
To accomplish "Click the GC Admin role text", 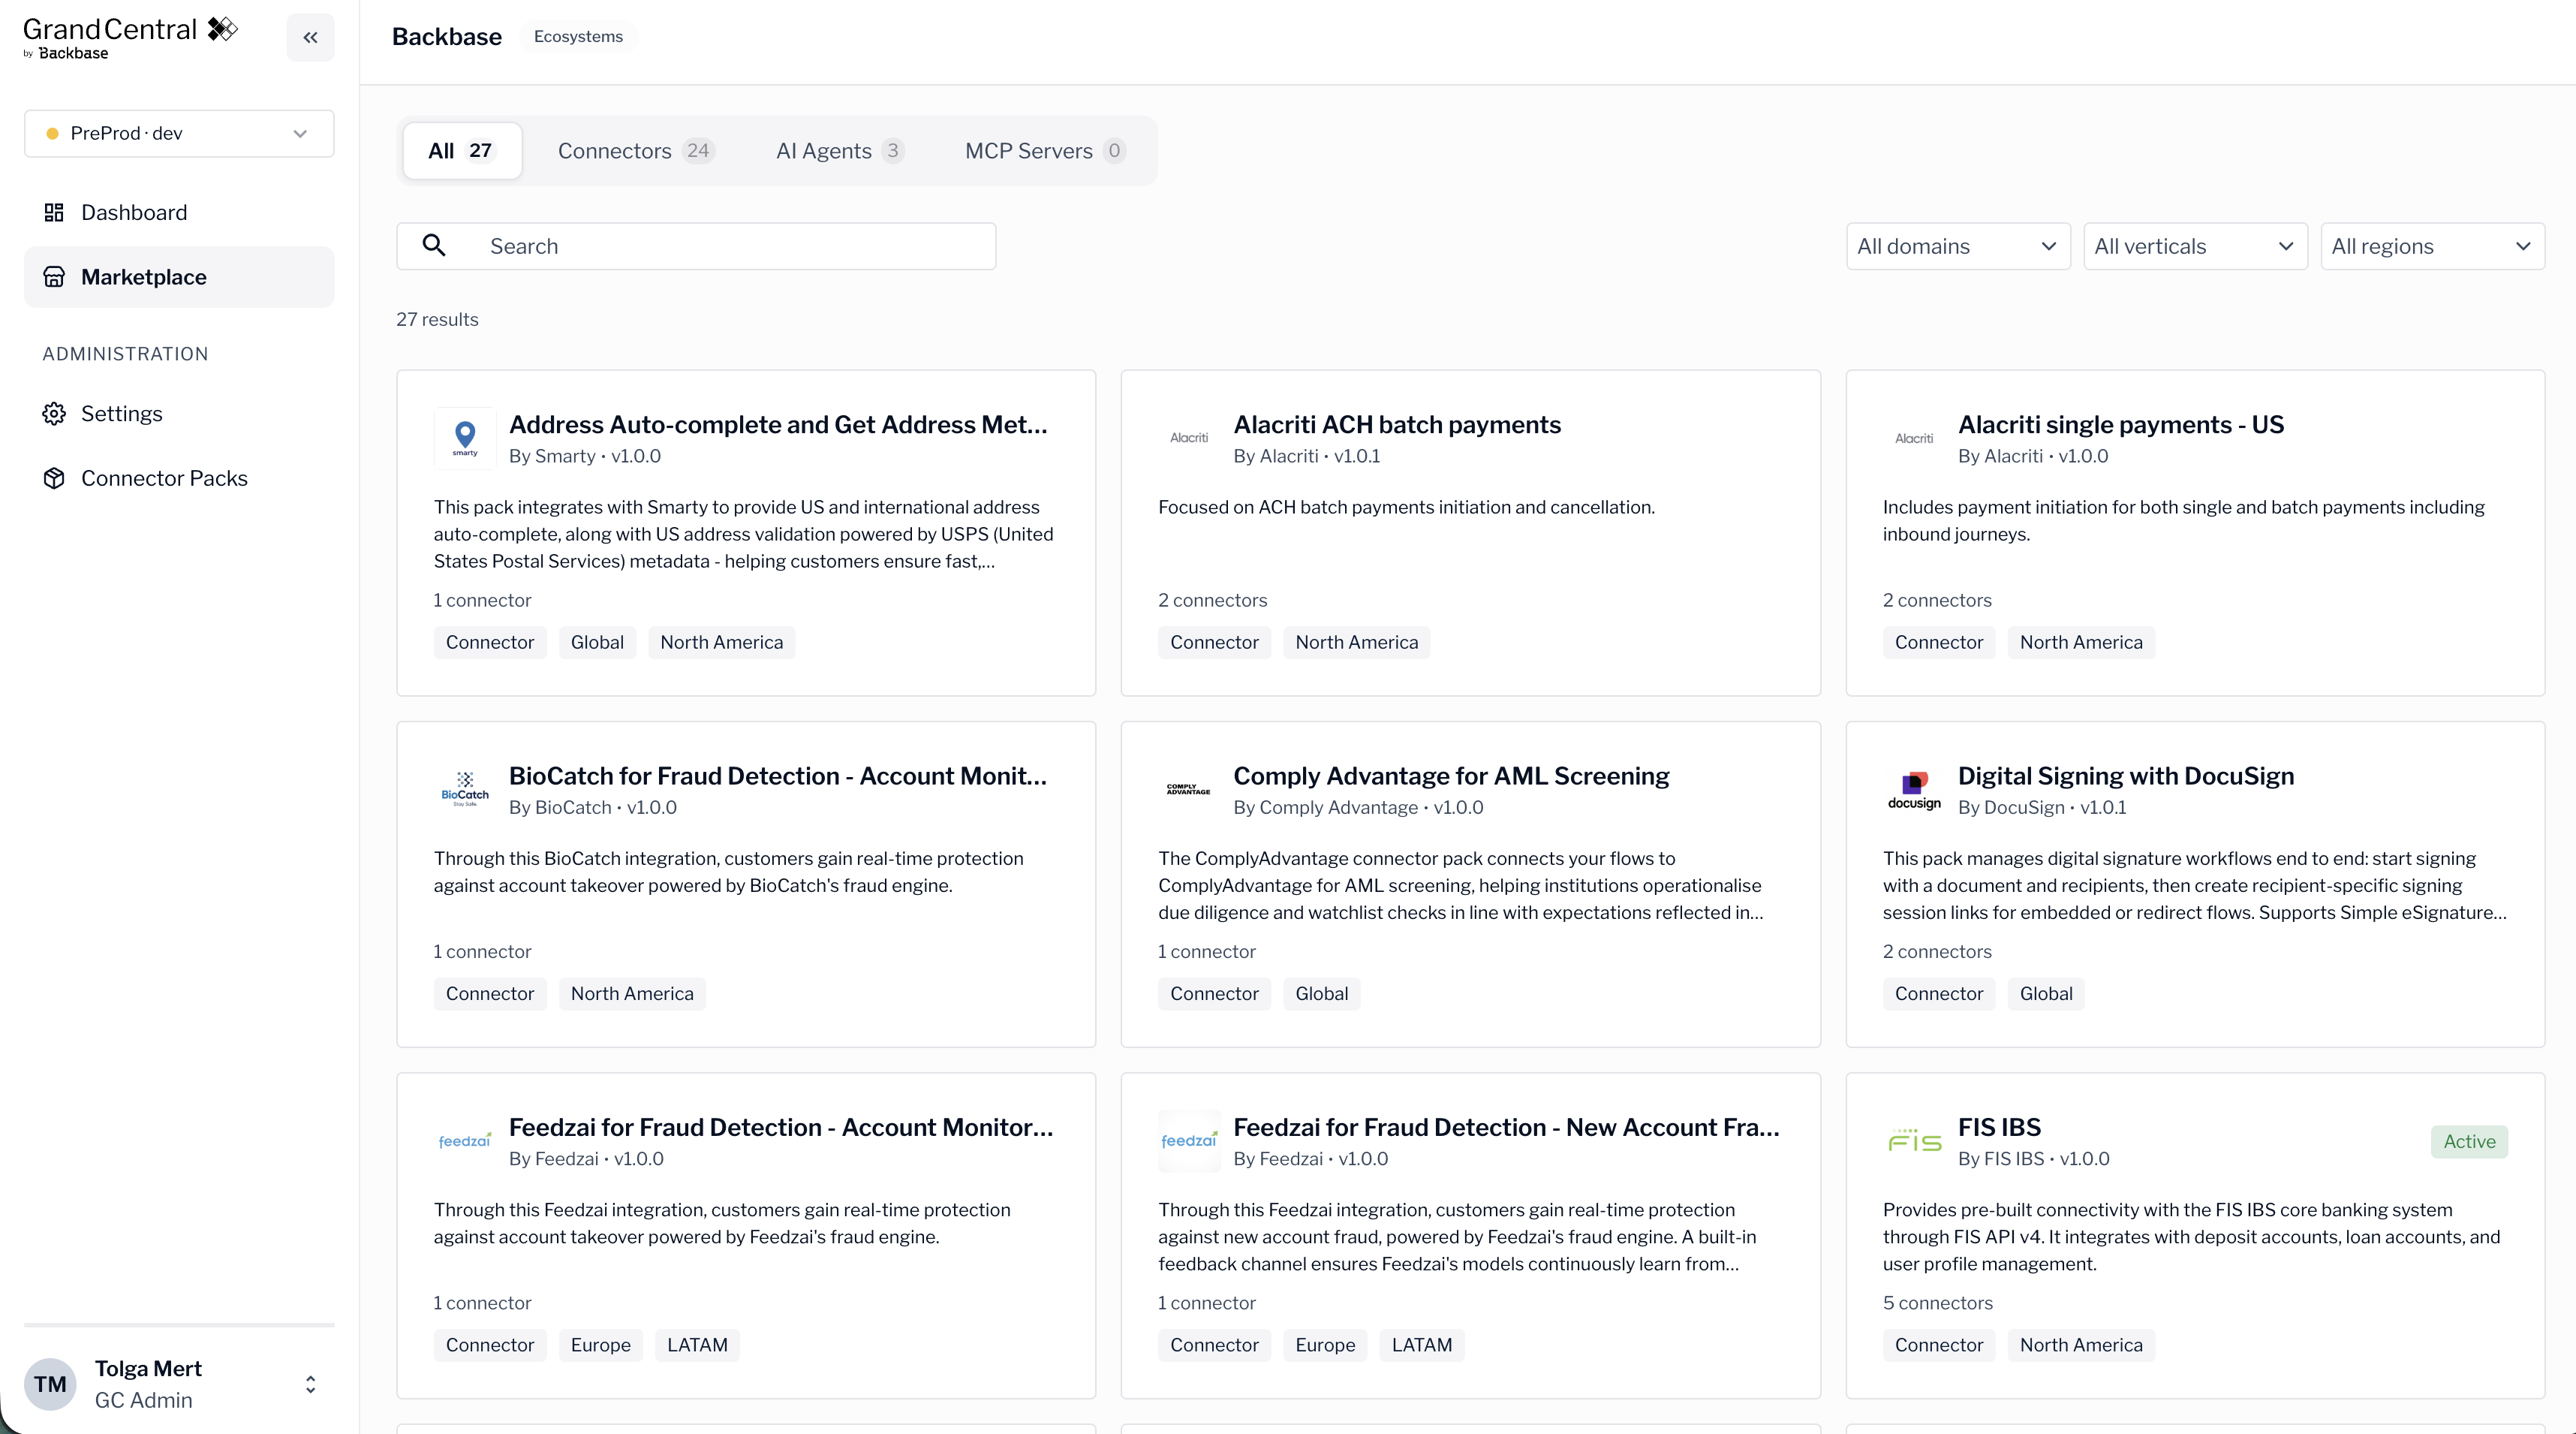I will click(143, 1400).
